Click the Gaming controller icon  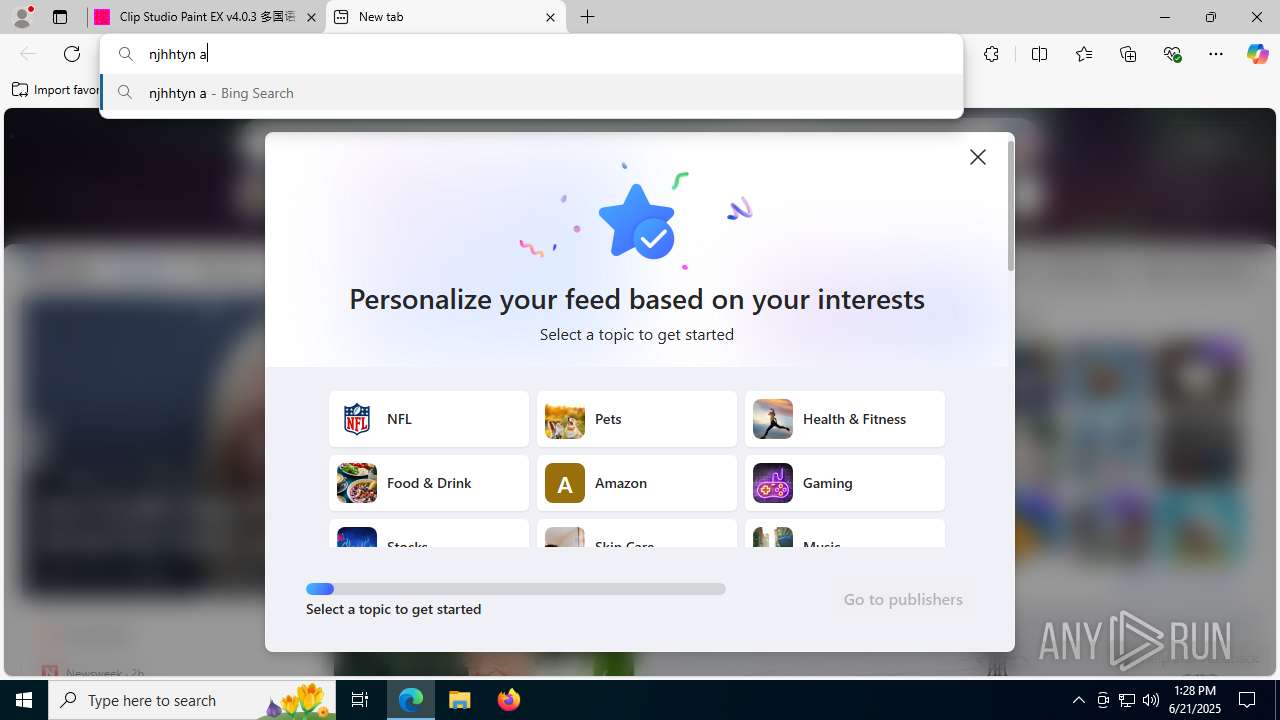(x=773, y=483)
